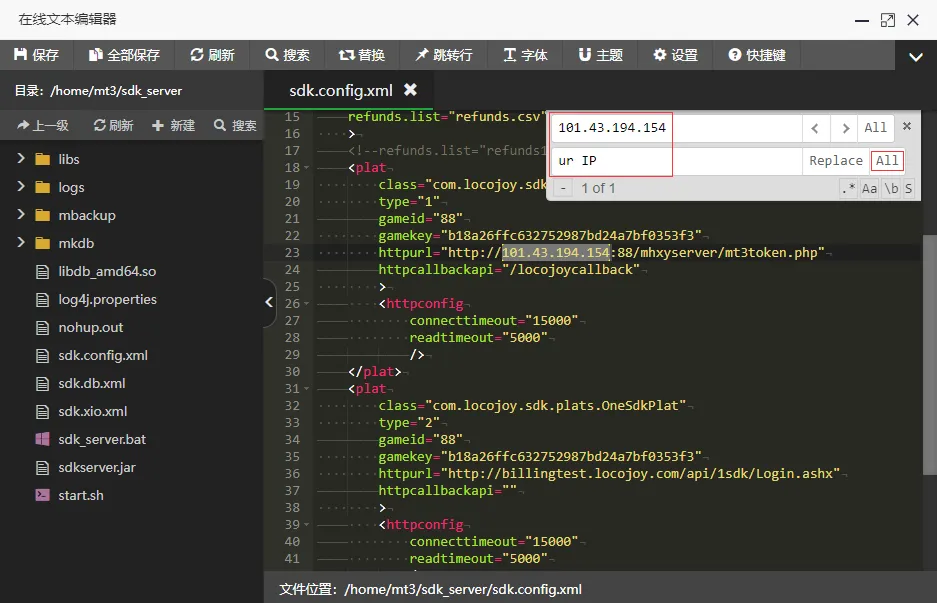Image resolution: width=937 pixels, height=603 pixels.
Task: Expand the mbackup folder
Action: (21, 215)
